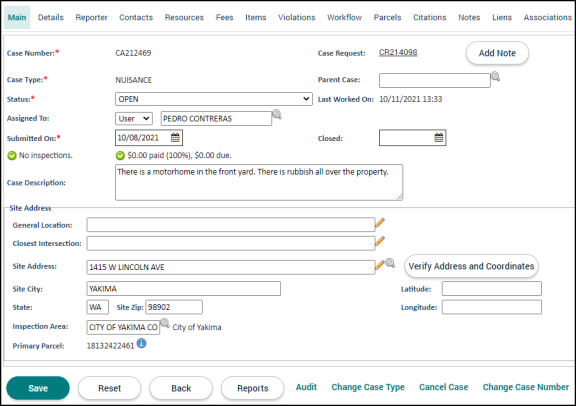Open the Violations tab
Viewport: 576px width, 406px height.
pyautogui.click(x=296, y=17)
